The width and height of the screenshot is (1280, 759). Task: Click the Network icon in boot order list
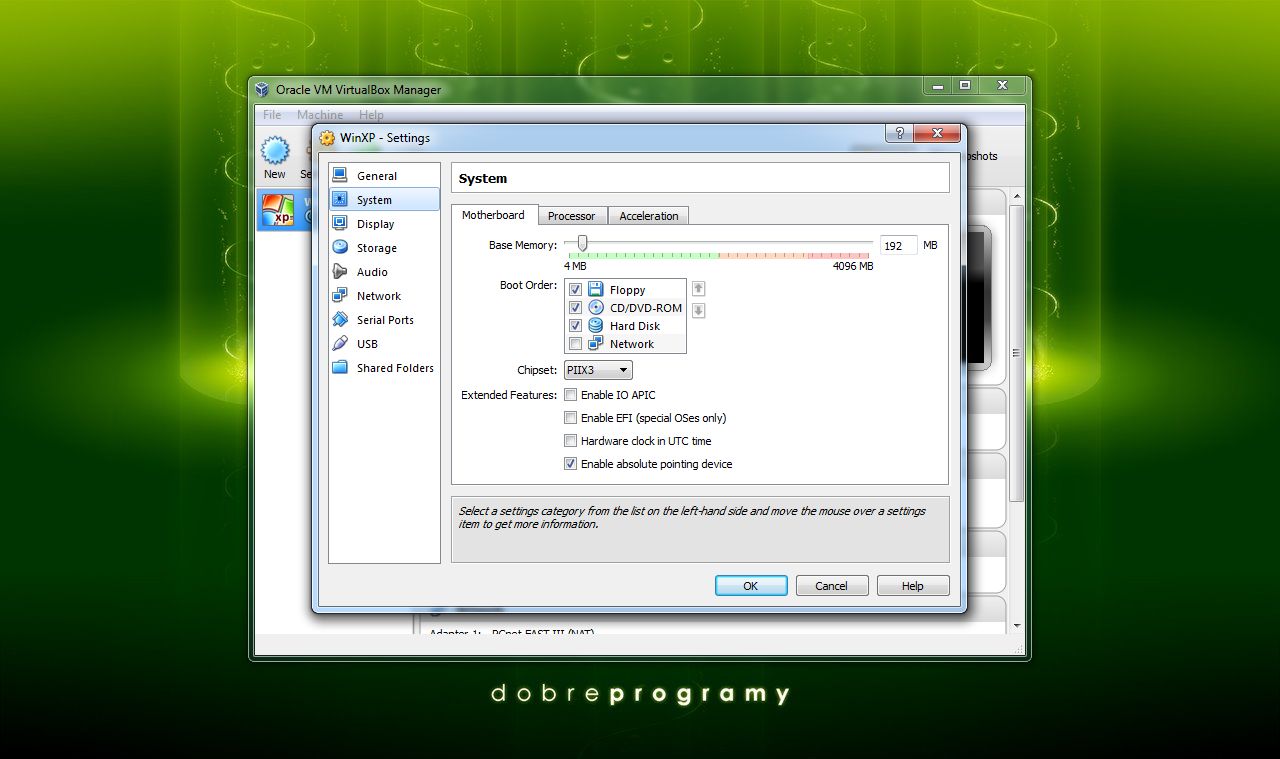coord(596,343)
